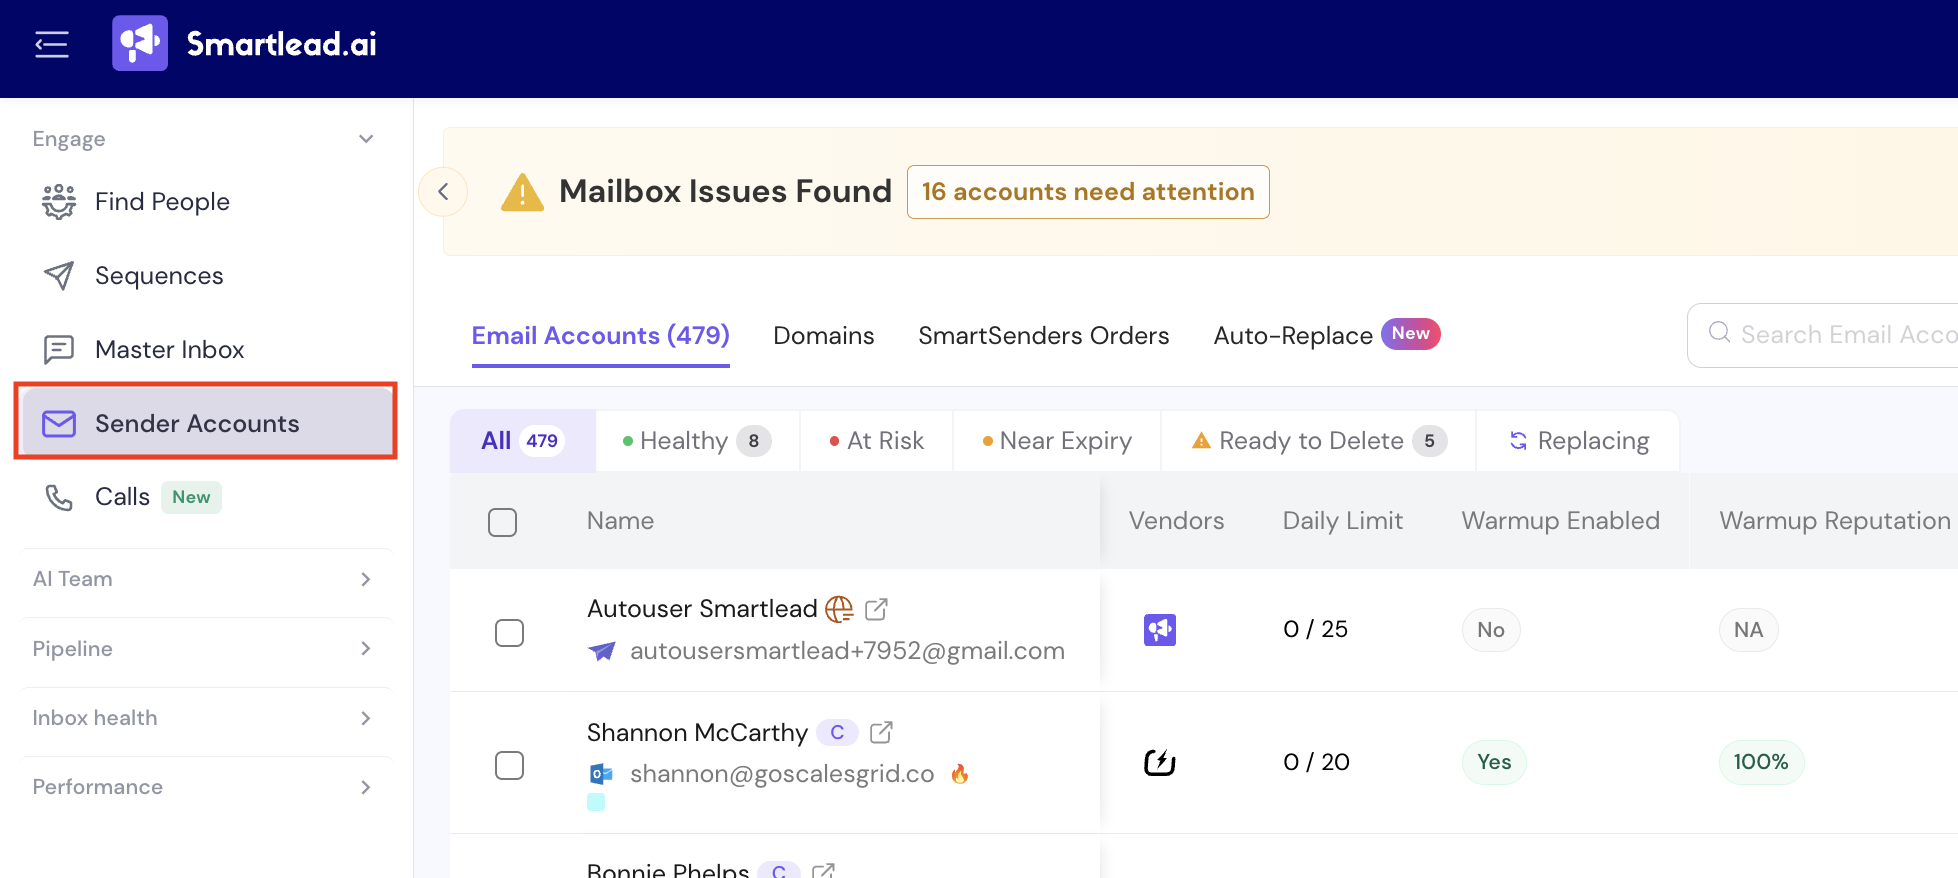Select the Shannon McCarthy row checkbox

pos(510,765)
